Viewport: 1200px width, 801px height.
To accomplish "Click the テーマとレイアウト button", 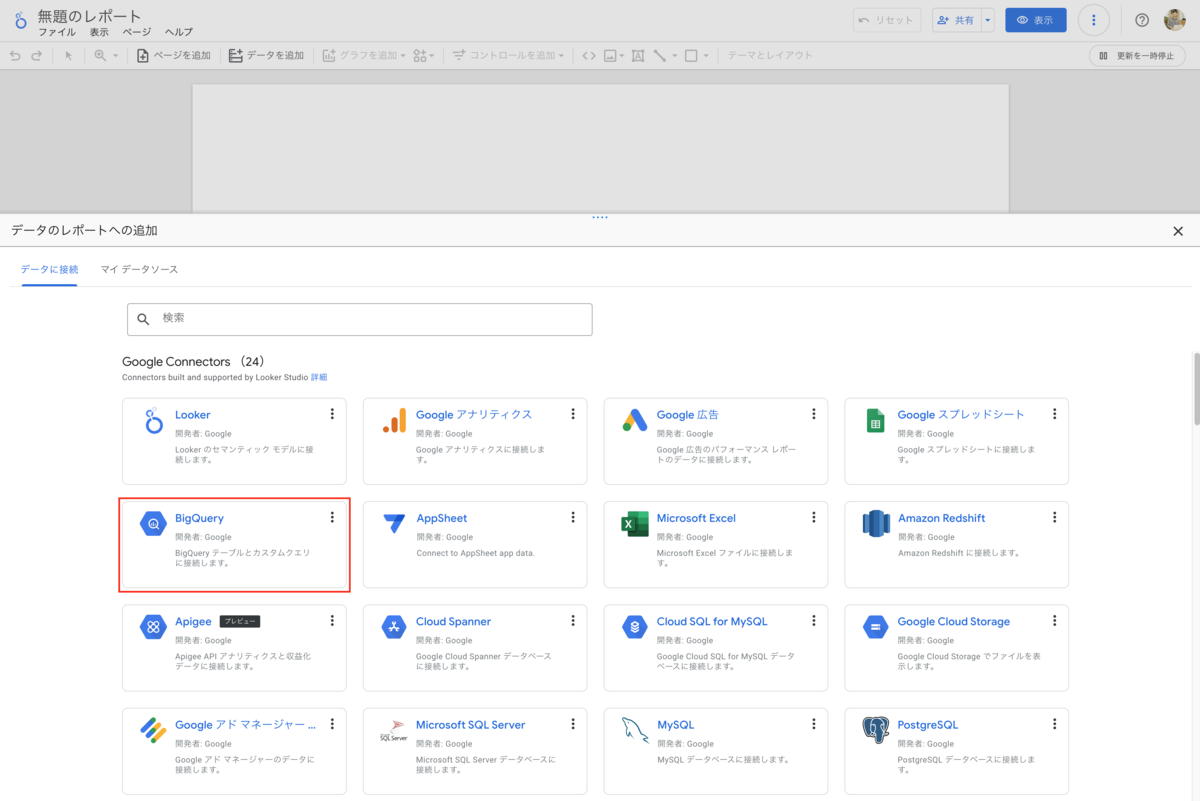I will (x=770, y=56).
